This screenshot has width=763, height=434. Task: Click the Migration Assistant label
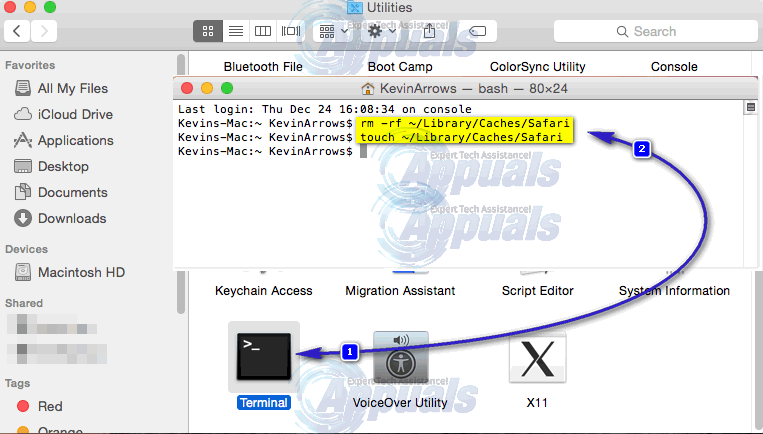click(400, 291)
